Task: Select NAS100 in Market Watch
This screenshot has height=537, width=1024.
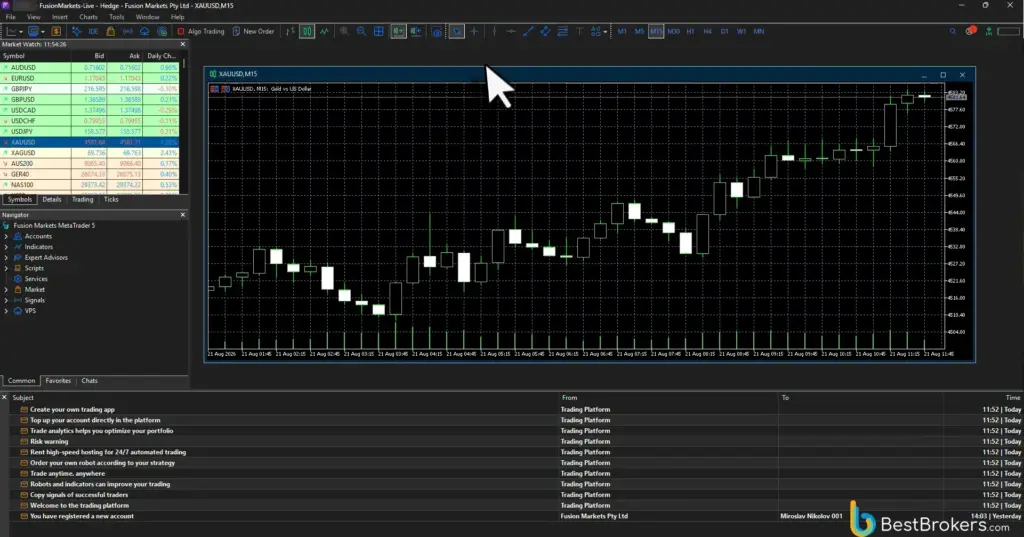Action: point(91,185)
